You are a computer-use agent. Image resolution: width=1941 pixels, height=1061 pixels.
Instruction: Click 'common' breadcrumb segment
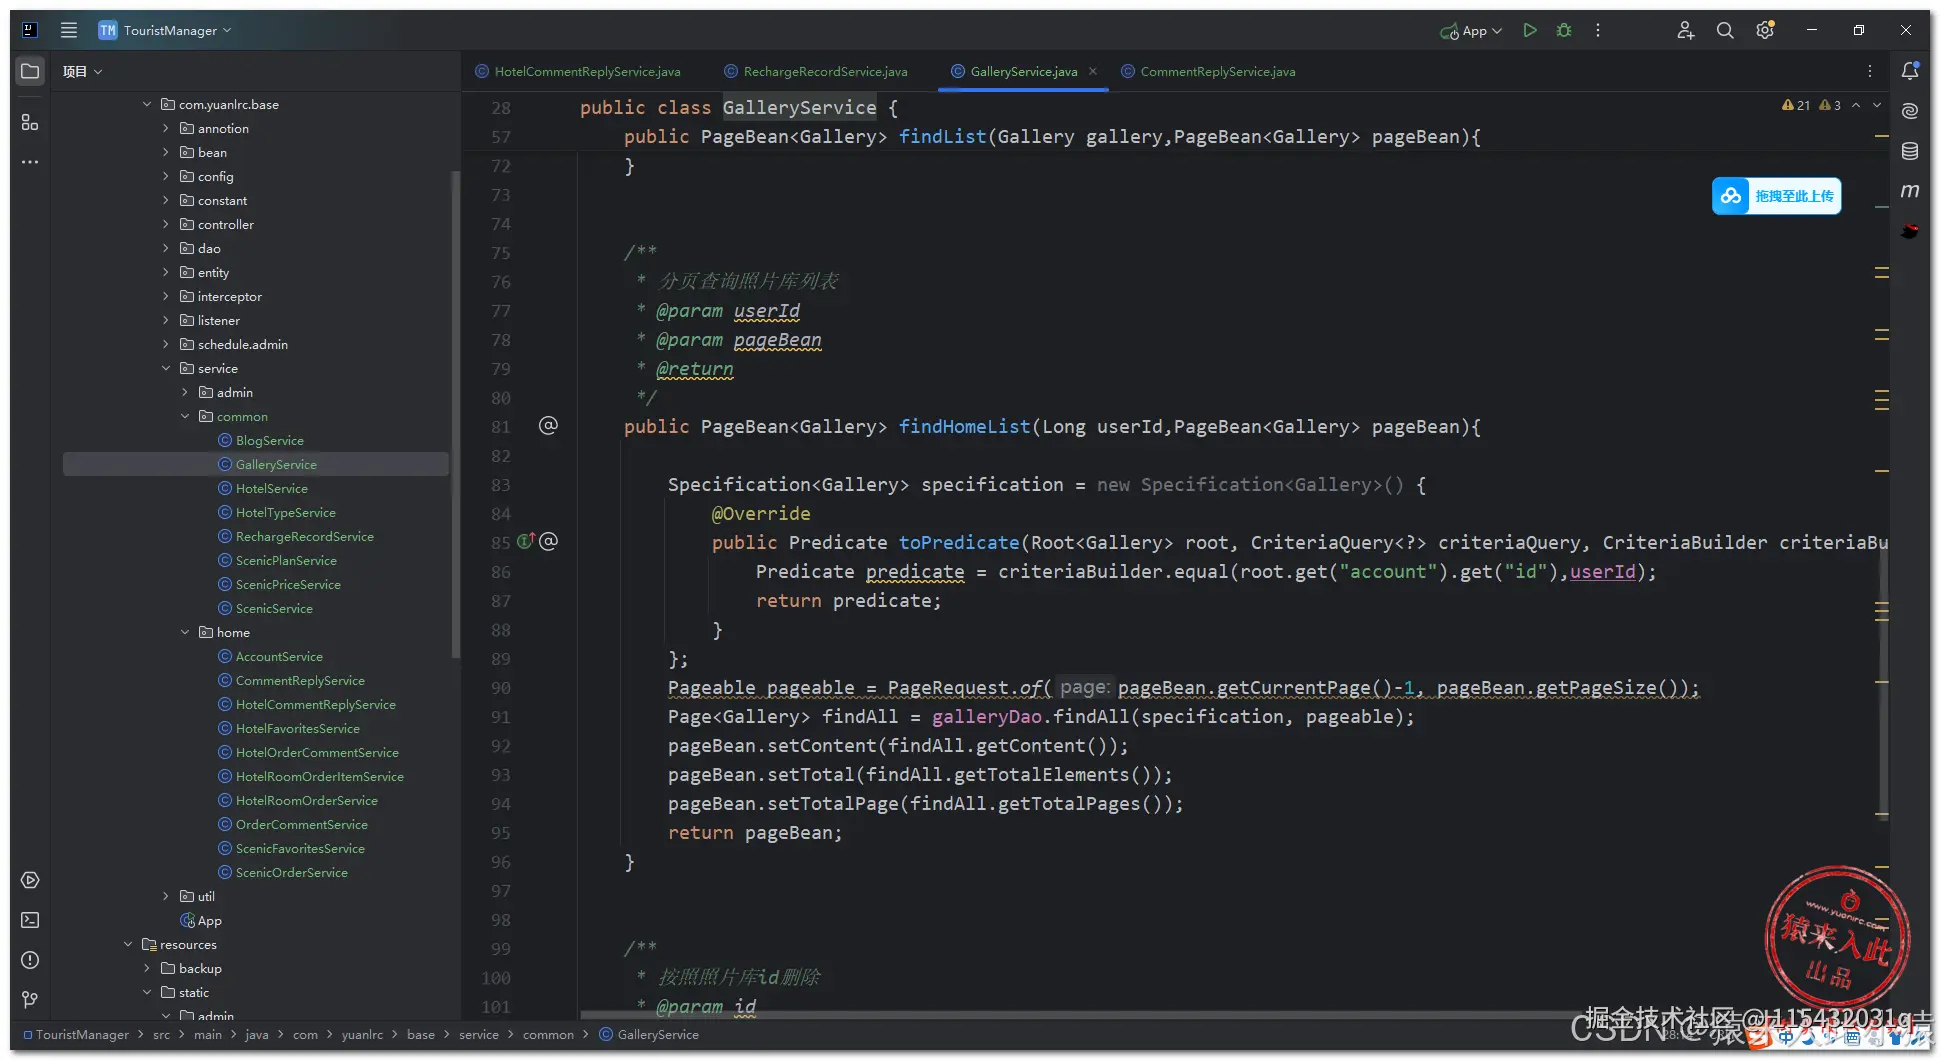pos(548,1034)
